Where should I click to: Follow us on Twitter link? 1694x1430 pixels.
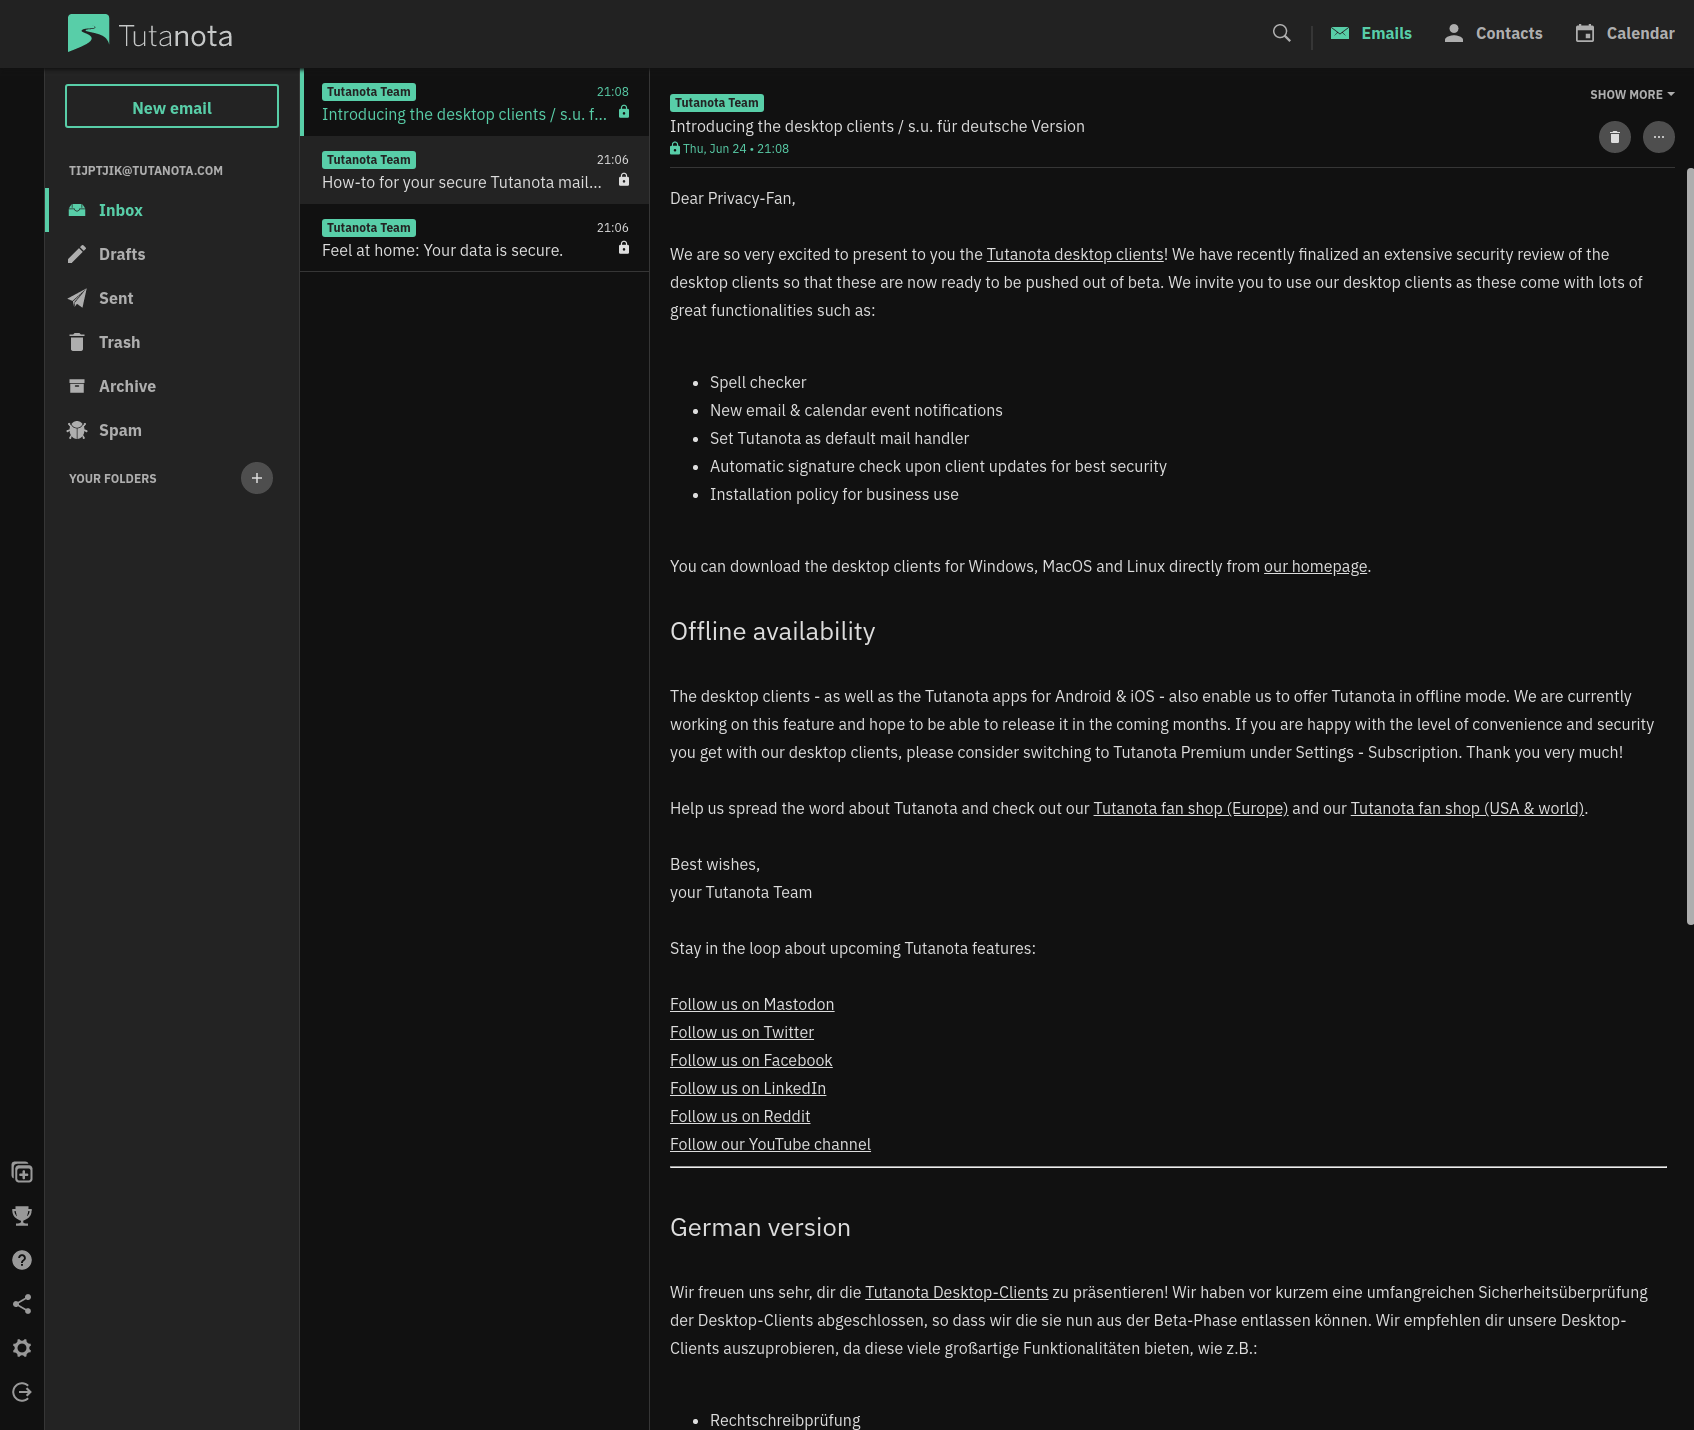coord(742,1032)
